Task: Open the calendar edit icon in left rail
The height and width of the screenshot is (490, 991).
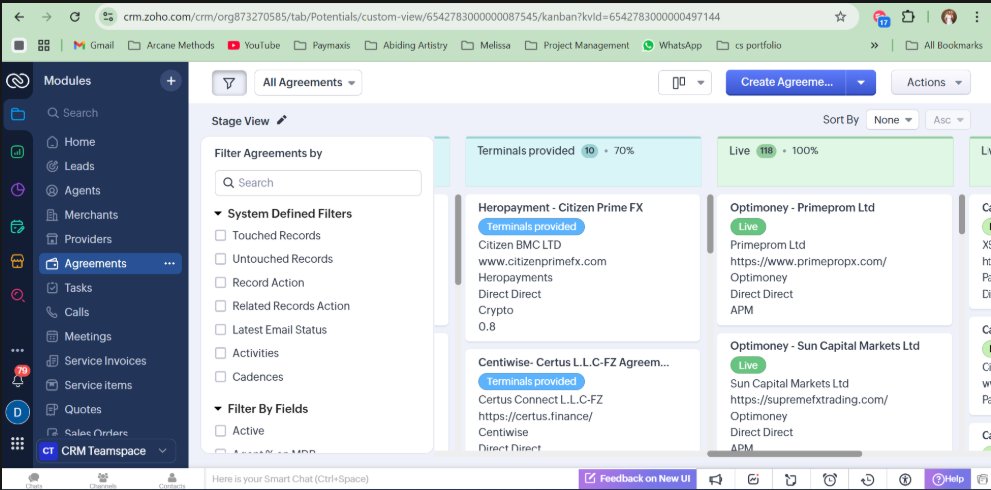Action: [18, 226]
